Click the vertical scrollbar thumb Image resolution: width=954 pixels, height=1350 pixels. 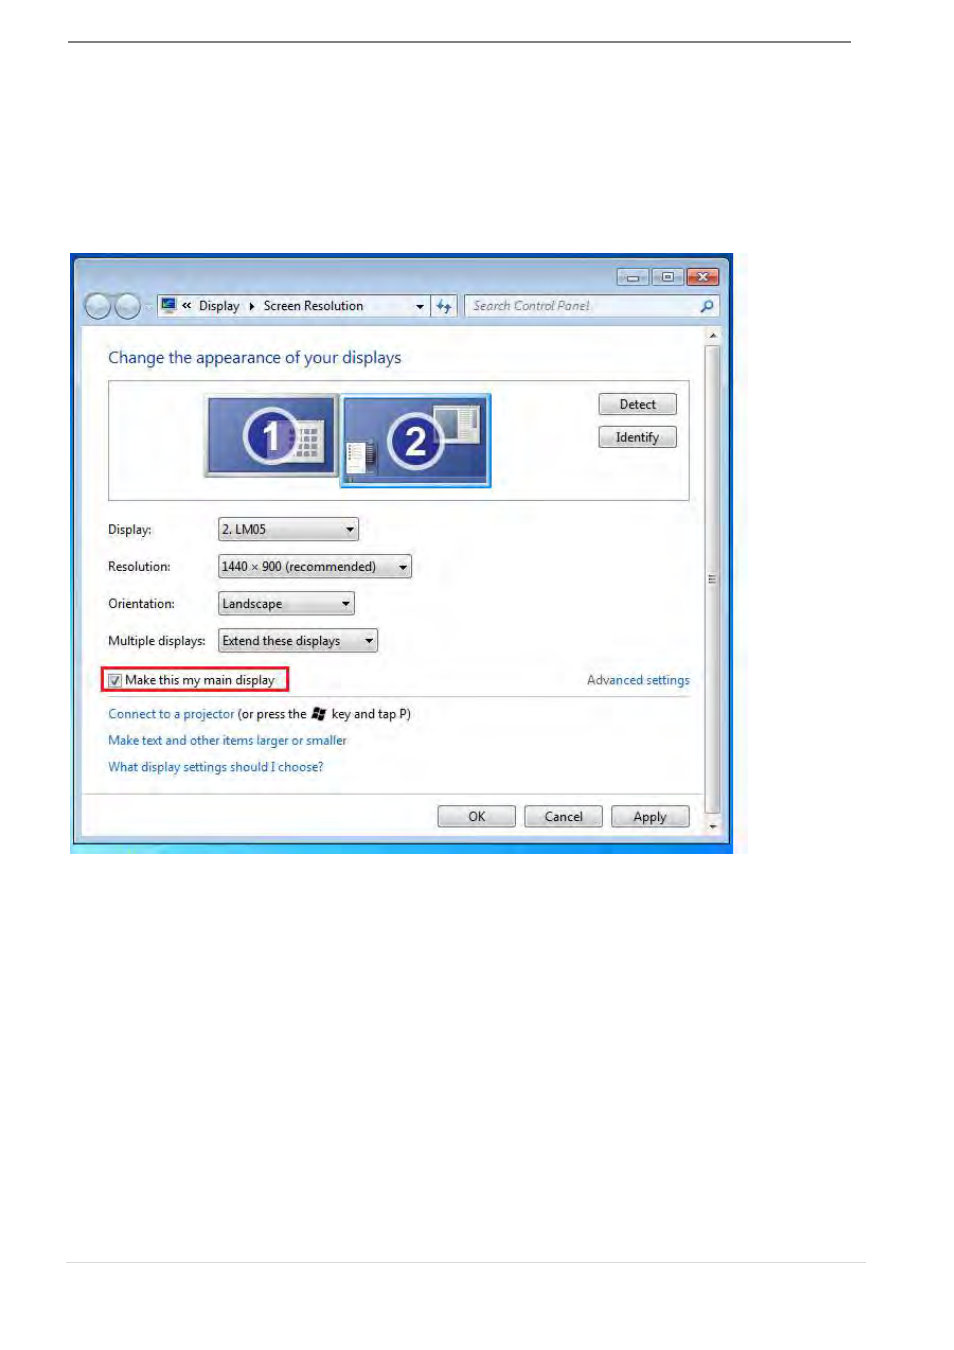click(x=713, y=580)
